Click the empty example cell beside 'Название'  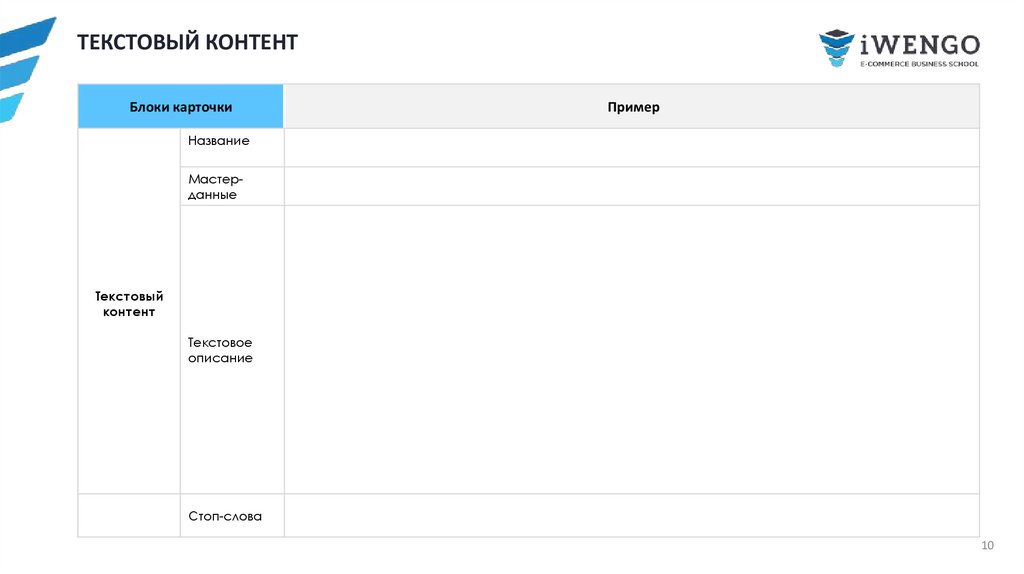click(x=632, y=148)
